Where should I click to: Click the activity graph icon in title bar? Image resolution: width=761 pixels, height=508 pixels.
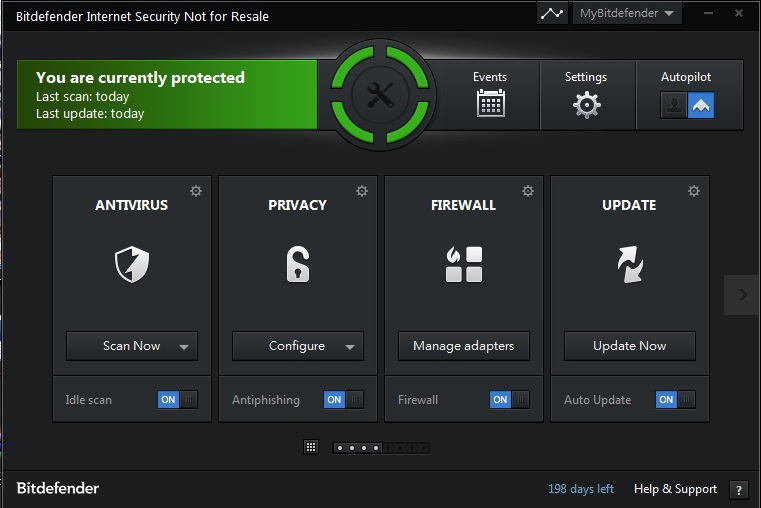click(552, 14)
